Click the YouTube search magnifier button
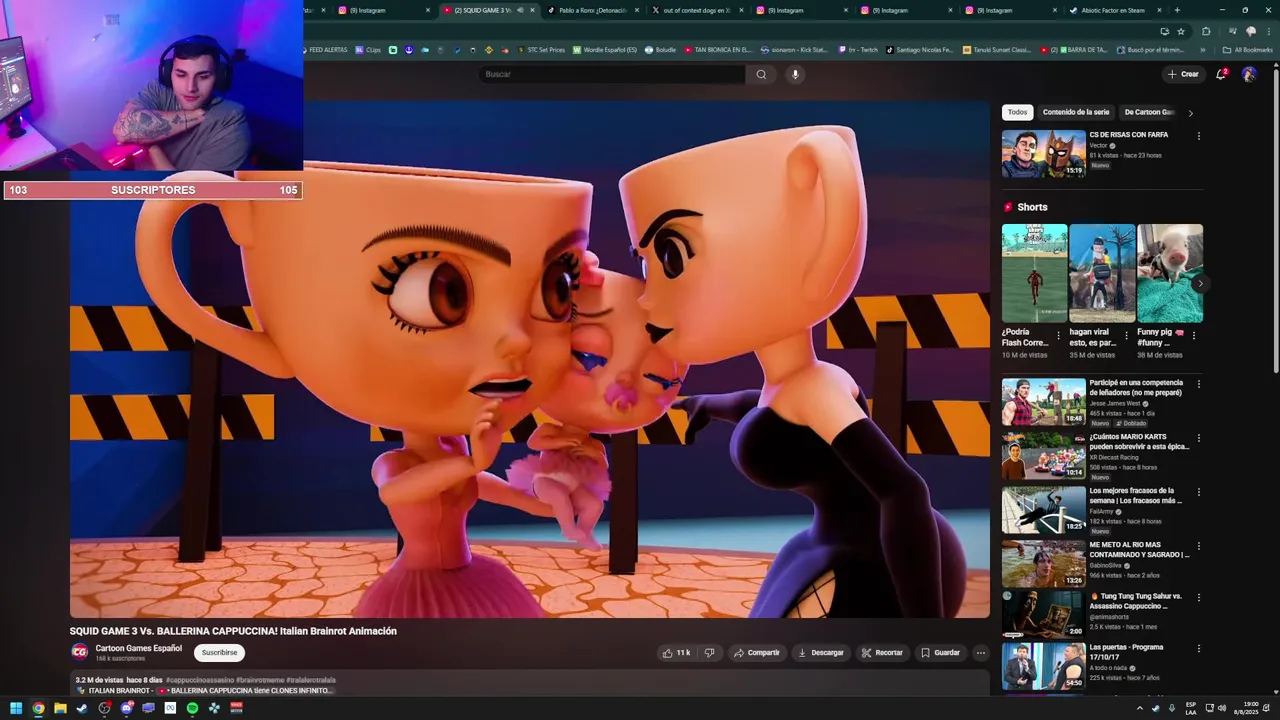Image resolution: width=1280 pixels, height=720 pixels. click(x=761, y=74)
